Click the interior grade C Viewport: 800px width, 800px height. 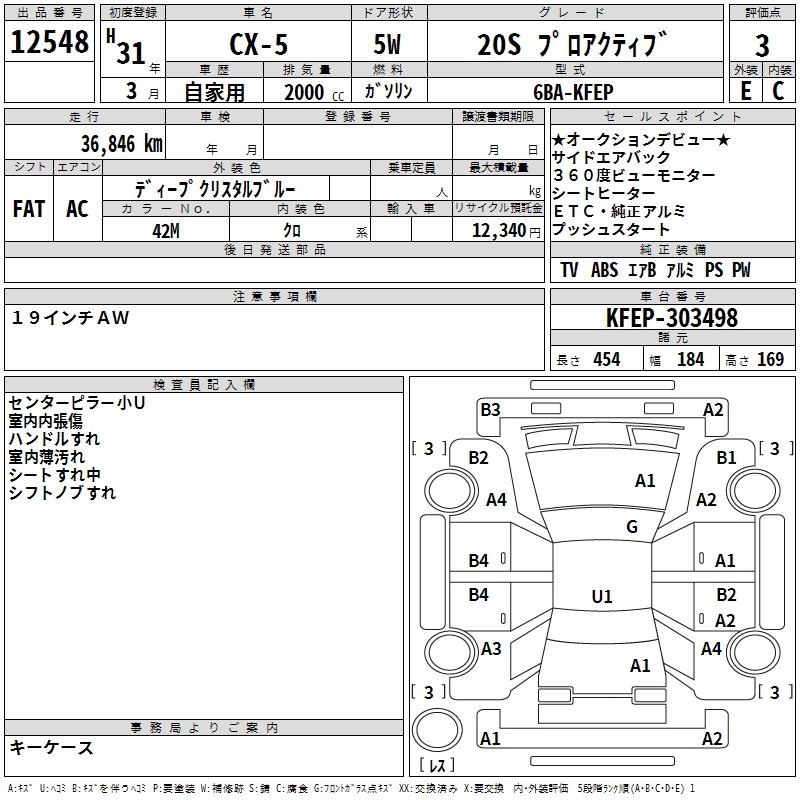click(x=778, y=91)
